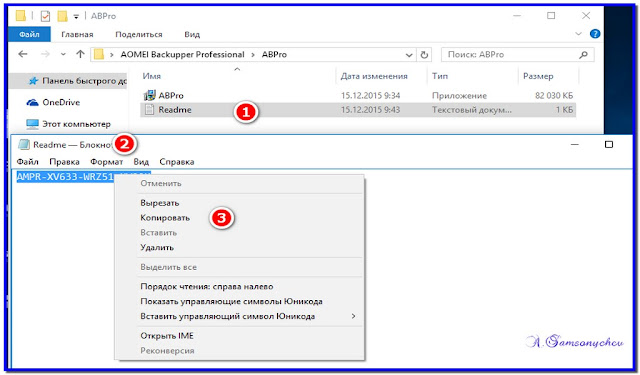Open the Файл menu in Notepad
This screenshot has width=640, height=375.
pyautogui.click(x=27, y=162)
